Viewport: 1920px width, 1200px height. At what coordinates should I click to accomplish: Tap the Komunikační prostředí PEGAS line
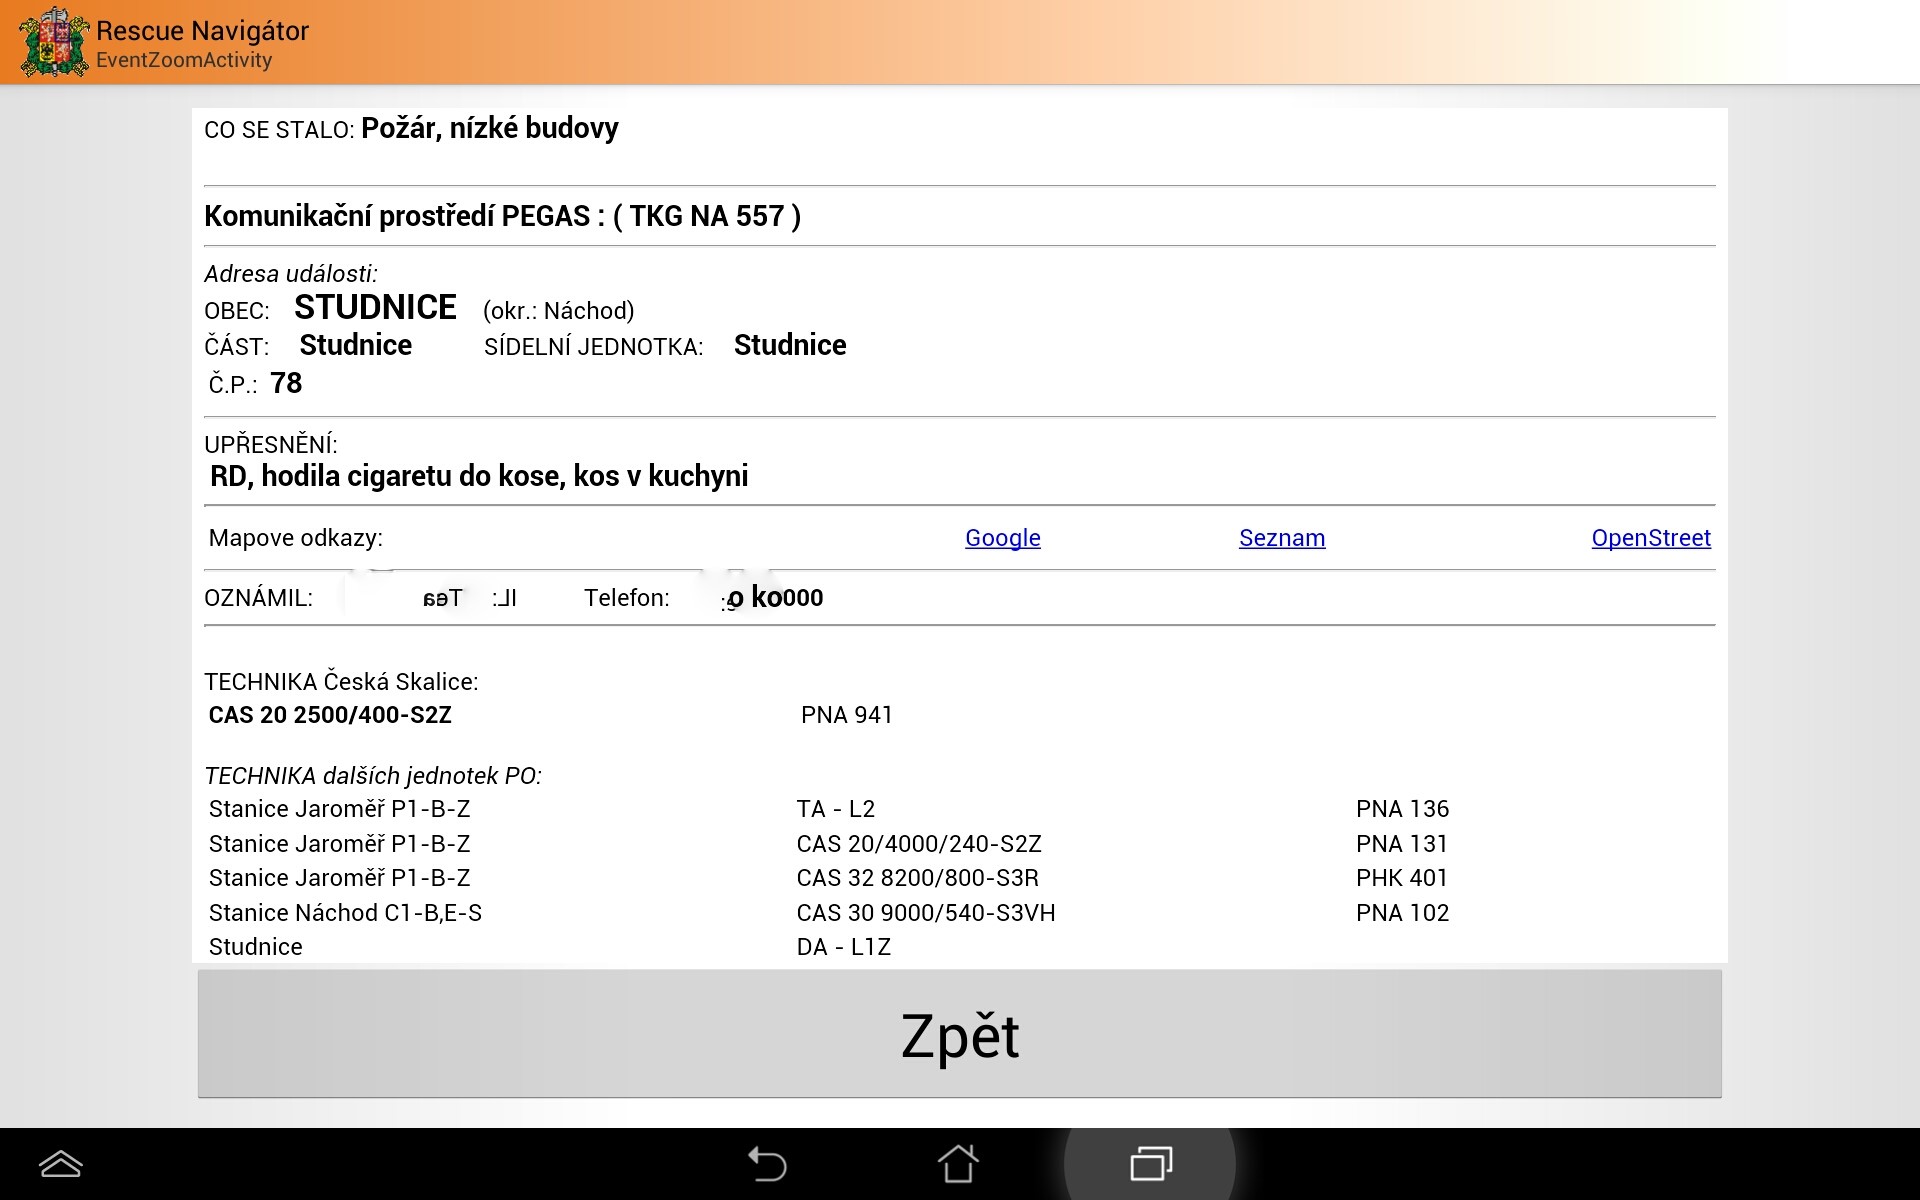[502, 216]
